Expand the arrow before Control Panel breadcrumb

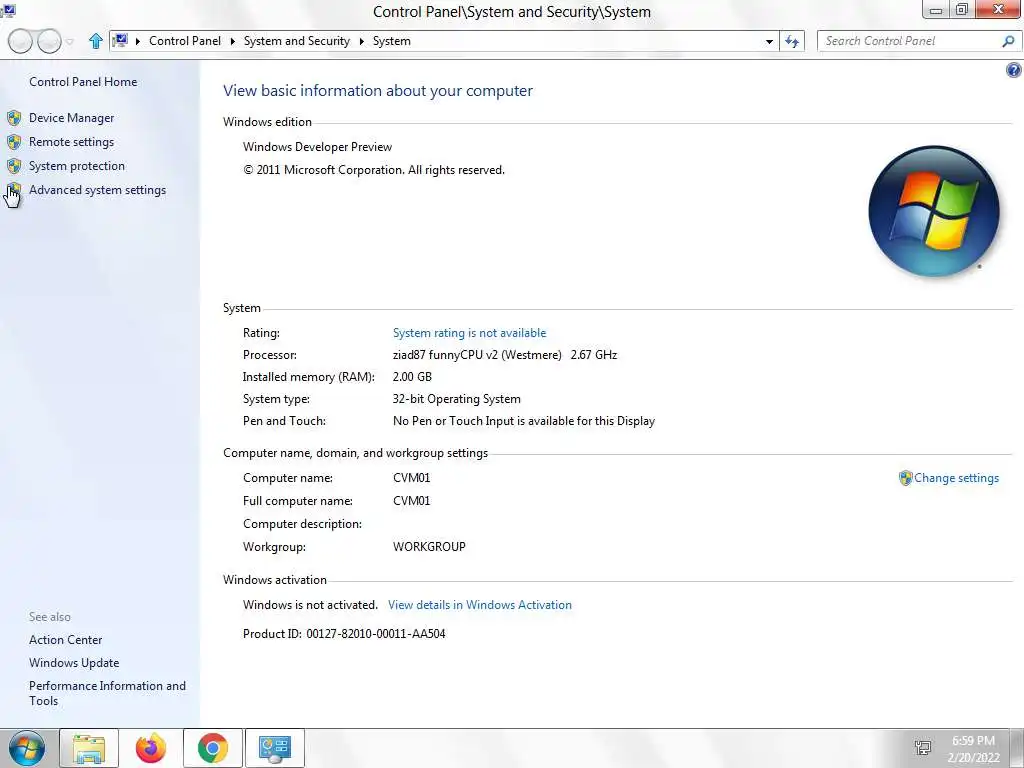click(138, 41)
